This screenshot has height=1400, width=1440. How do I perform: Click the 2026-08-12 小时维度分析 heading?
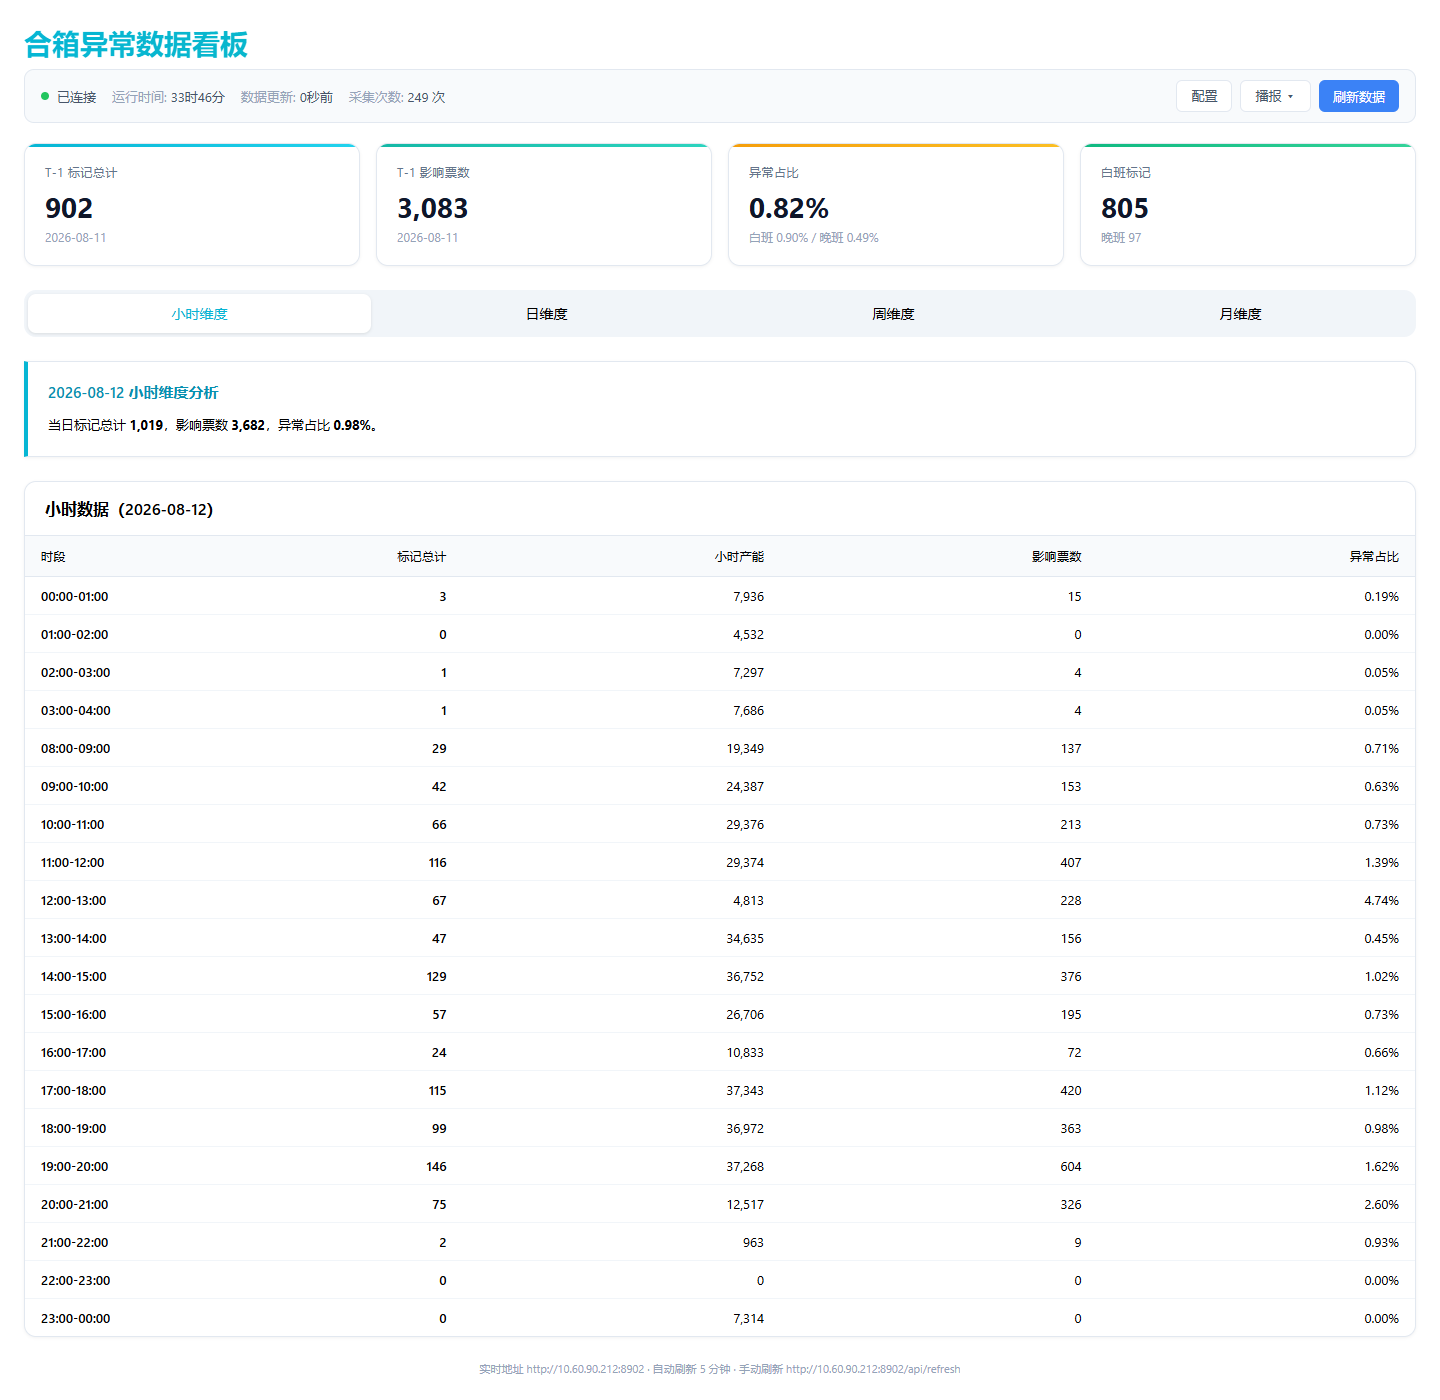point(133,393)
